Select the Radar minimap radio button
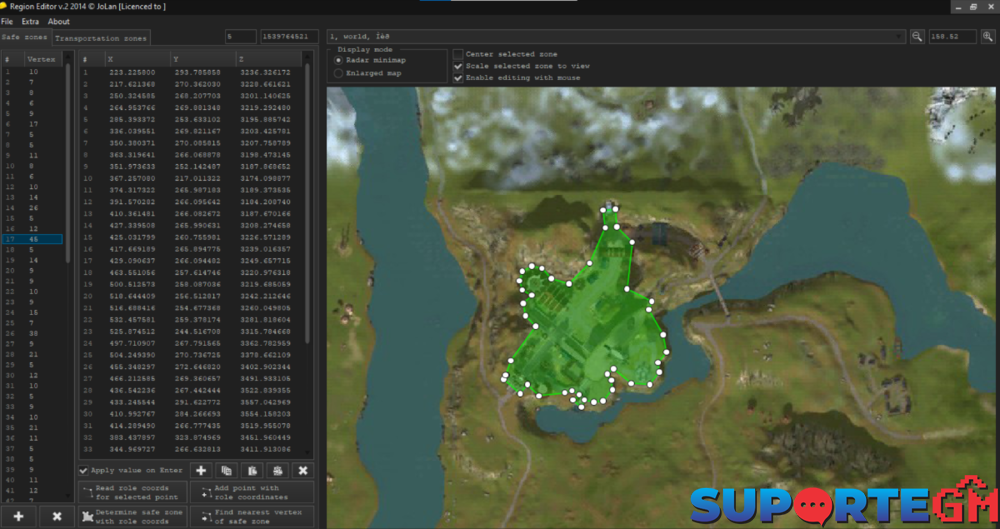This screenshot has width=1000, height=529. tap(339, 60)
